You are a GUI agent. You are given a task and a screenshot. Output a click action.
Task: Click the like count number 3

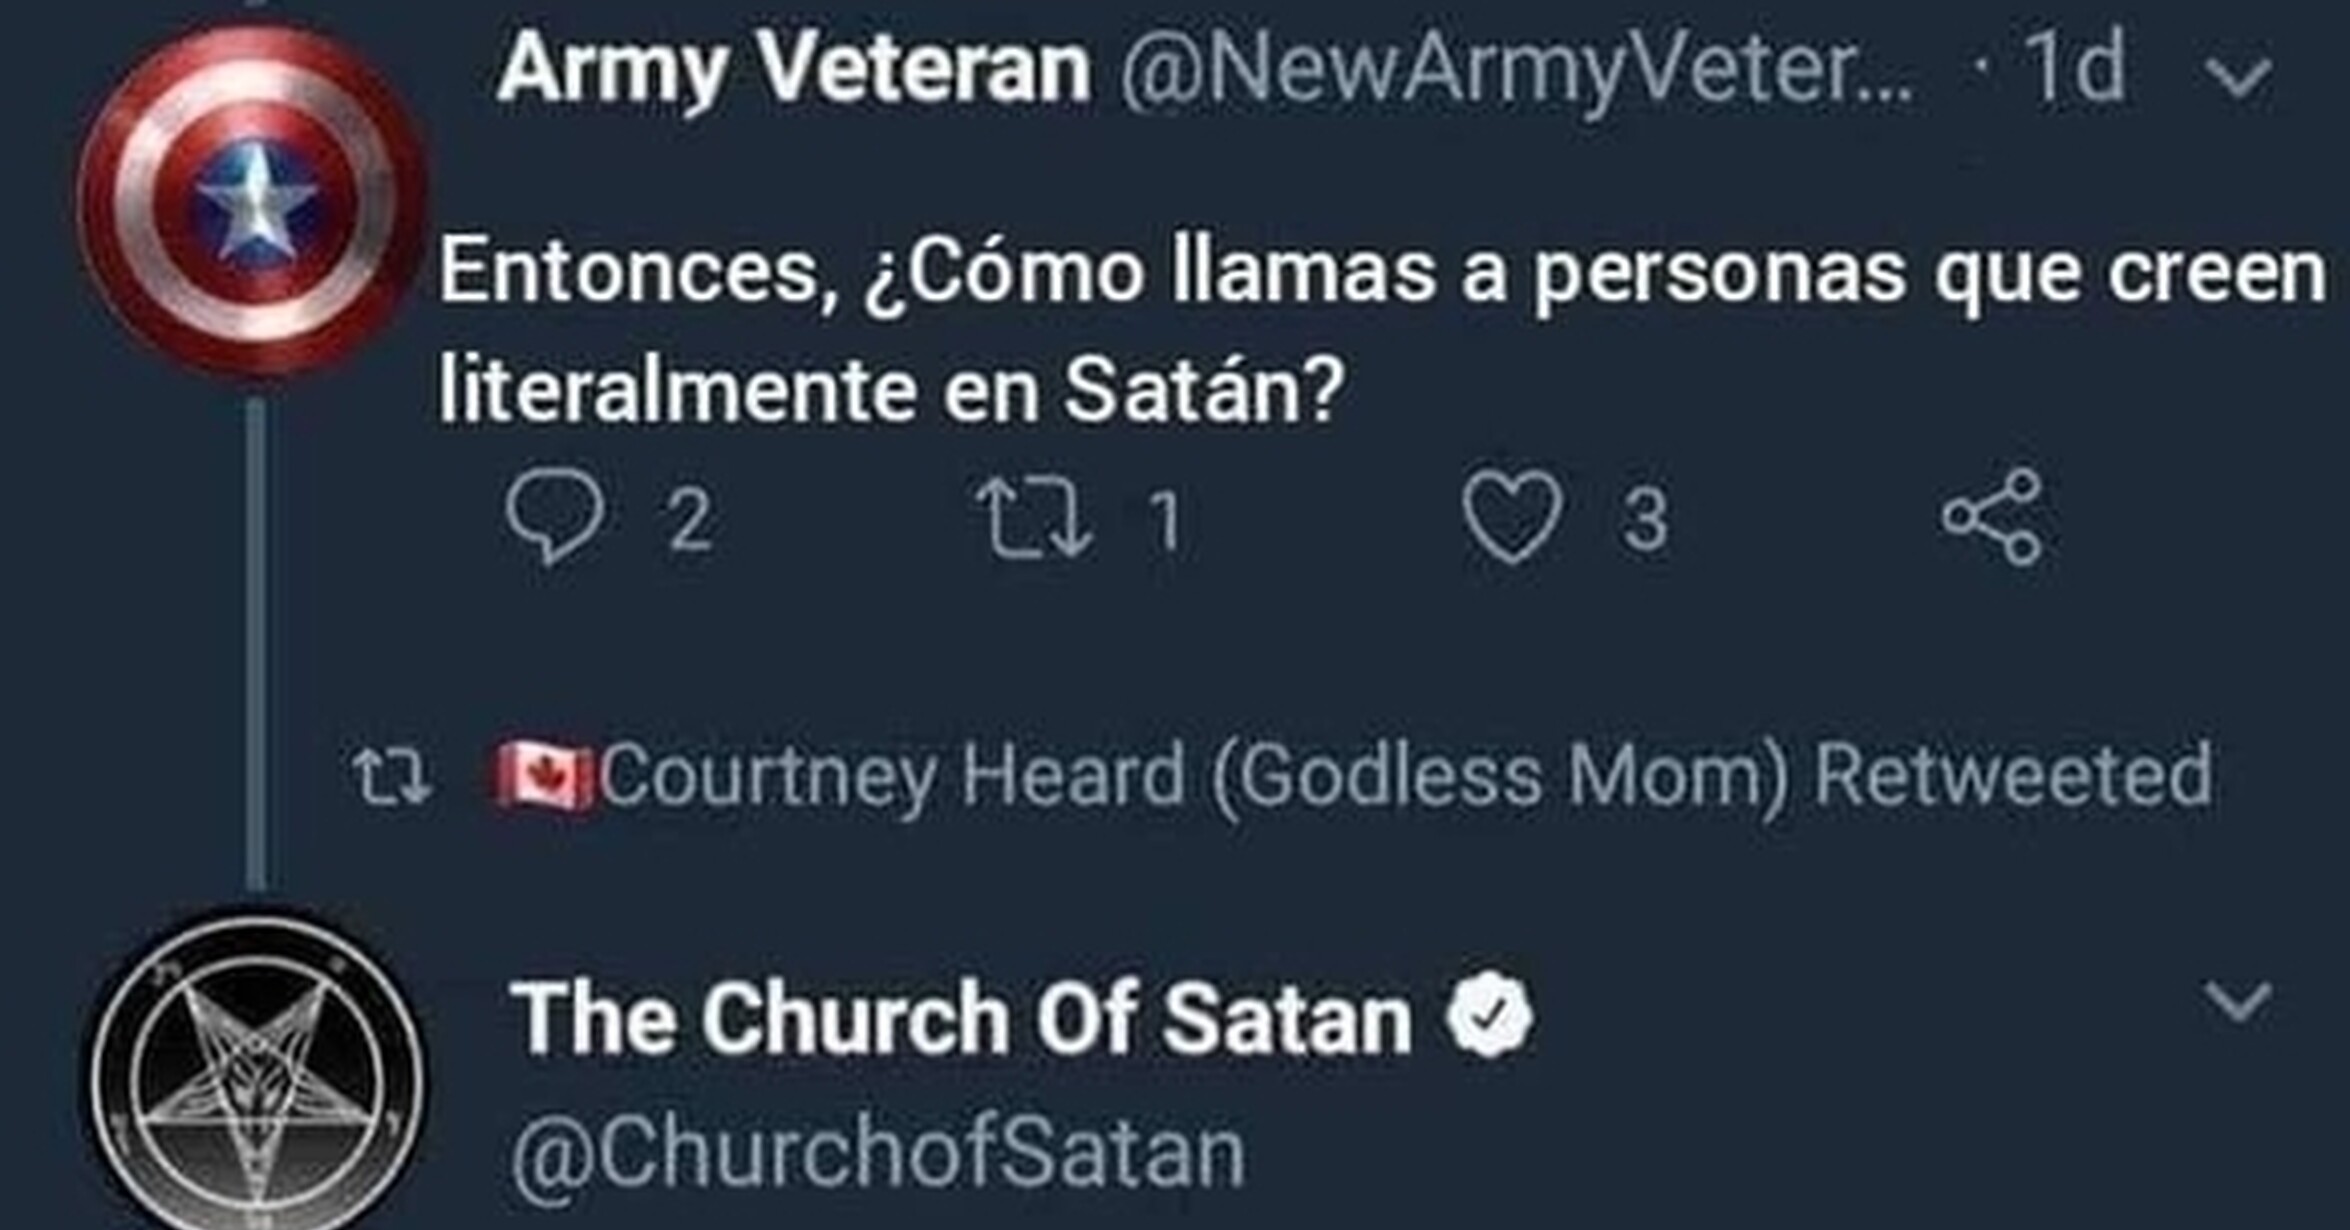[x=1644, y=520]
